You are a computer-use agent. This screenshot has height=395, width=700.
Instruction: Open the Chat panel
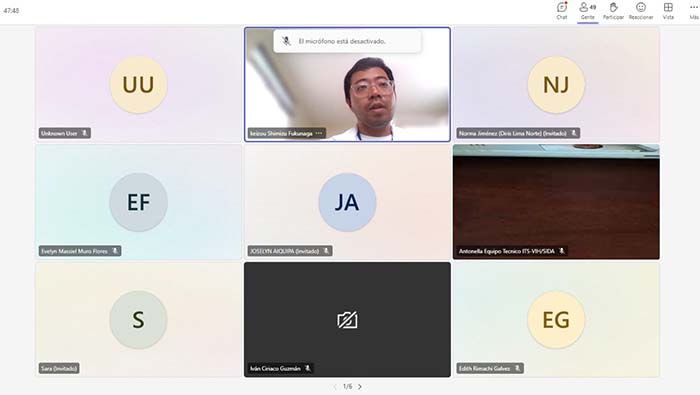(562, 11)
